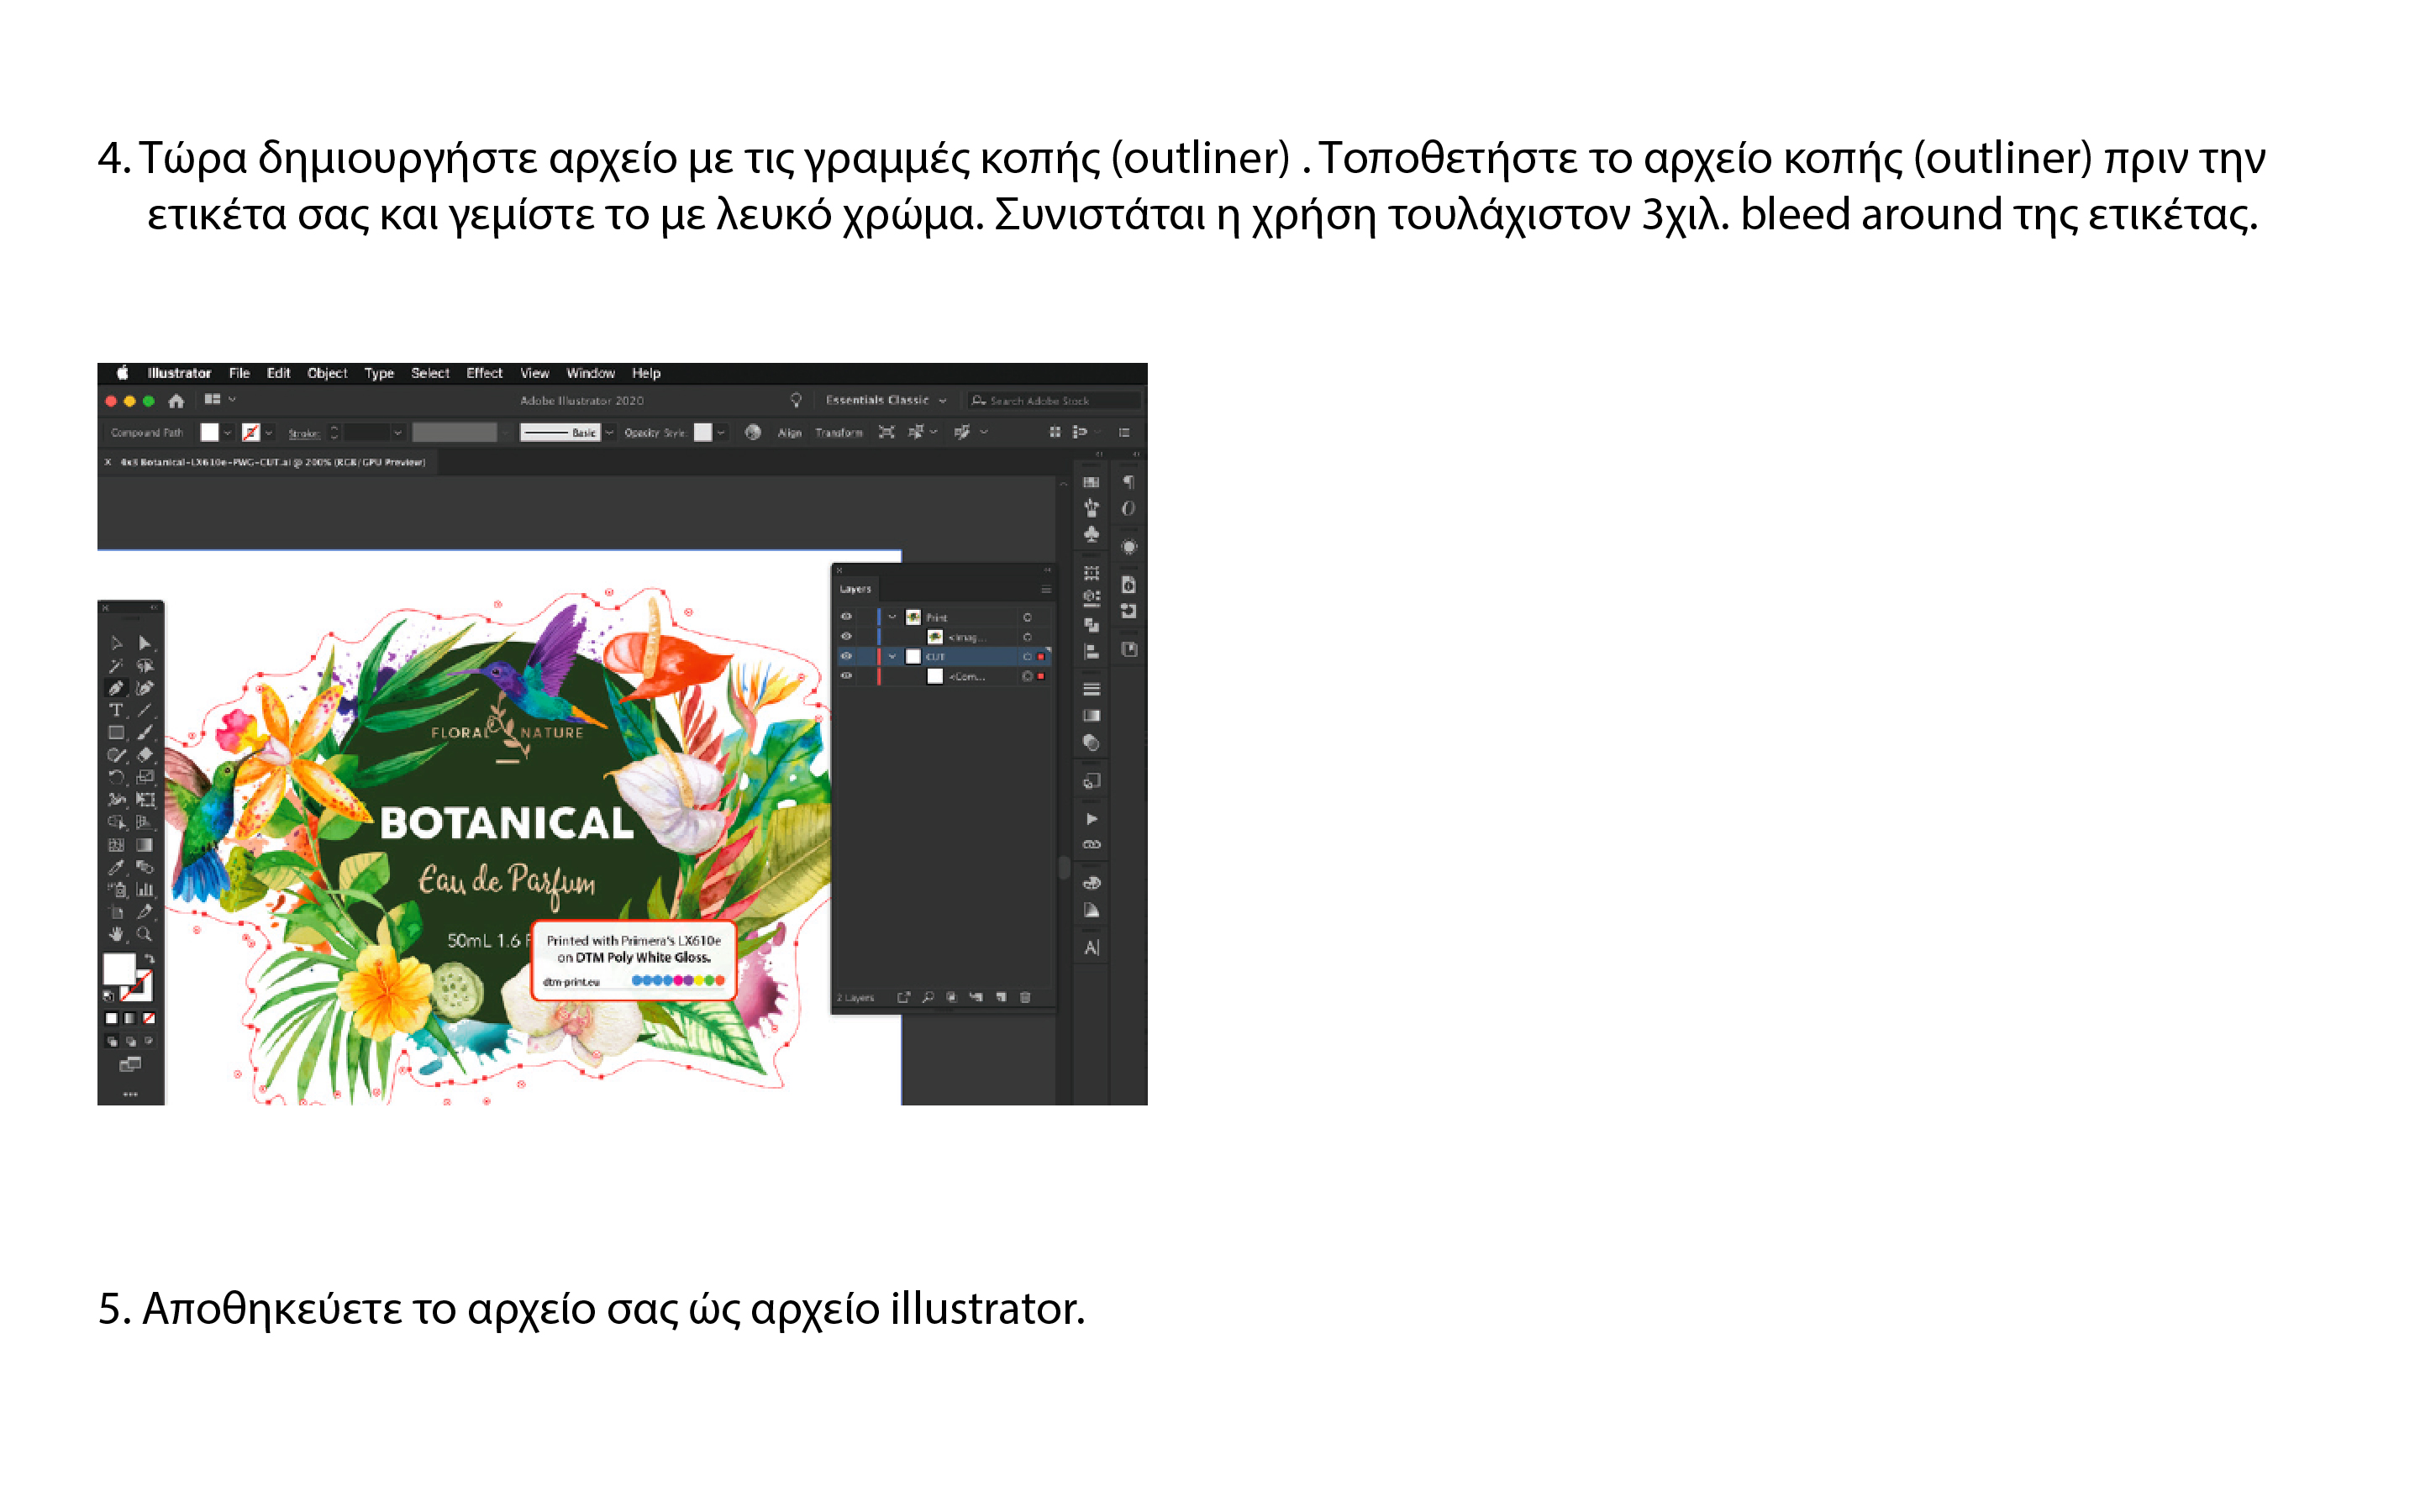Open the Window menu
2420x1512 pixels.
(590, 373)
